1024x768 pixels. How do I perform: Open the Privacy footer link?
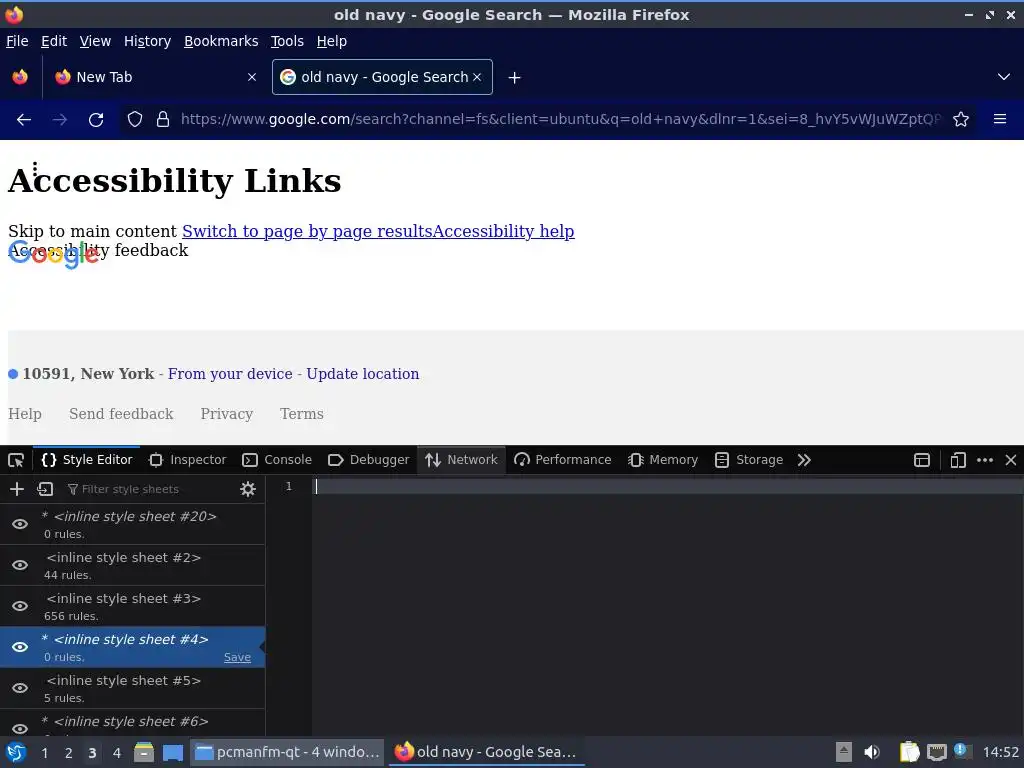227,414
